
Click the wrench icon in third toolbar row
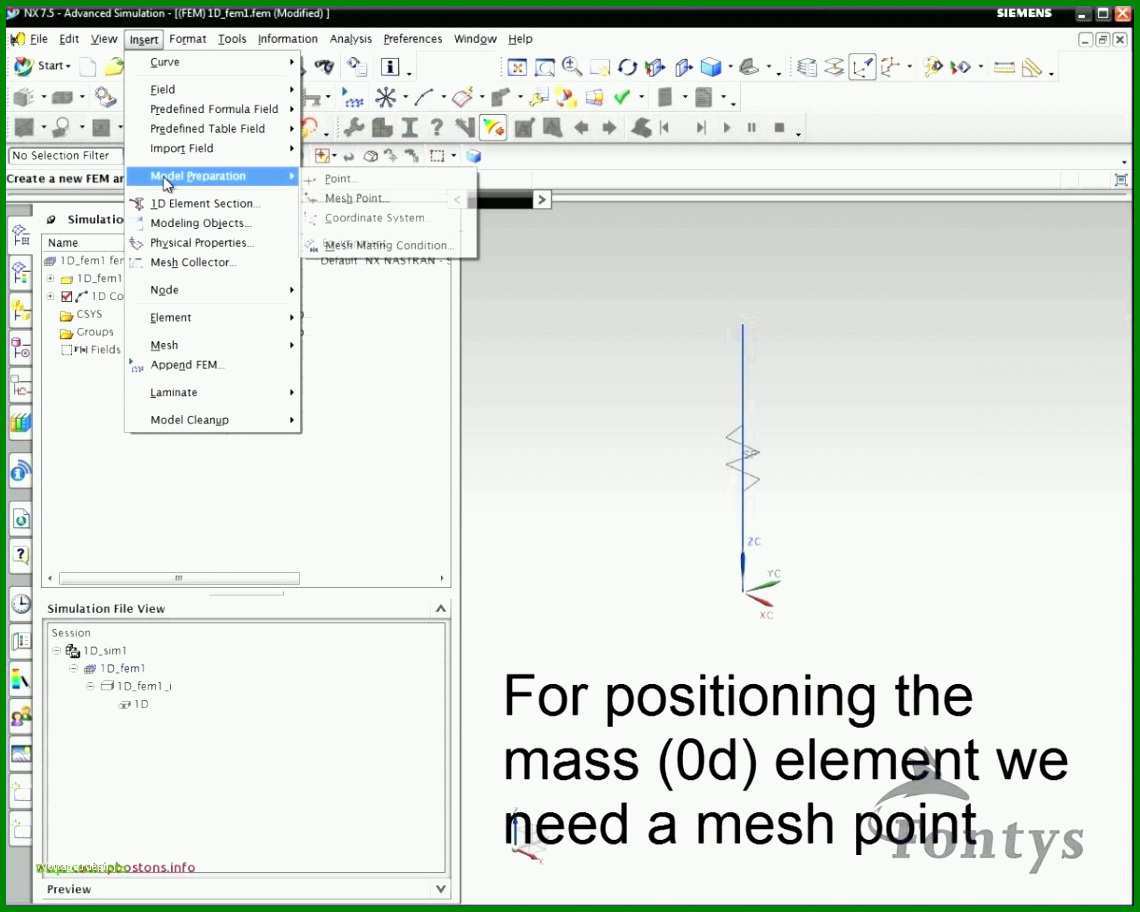(x=354, y=127)
